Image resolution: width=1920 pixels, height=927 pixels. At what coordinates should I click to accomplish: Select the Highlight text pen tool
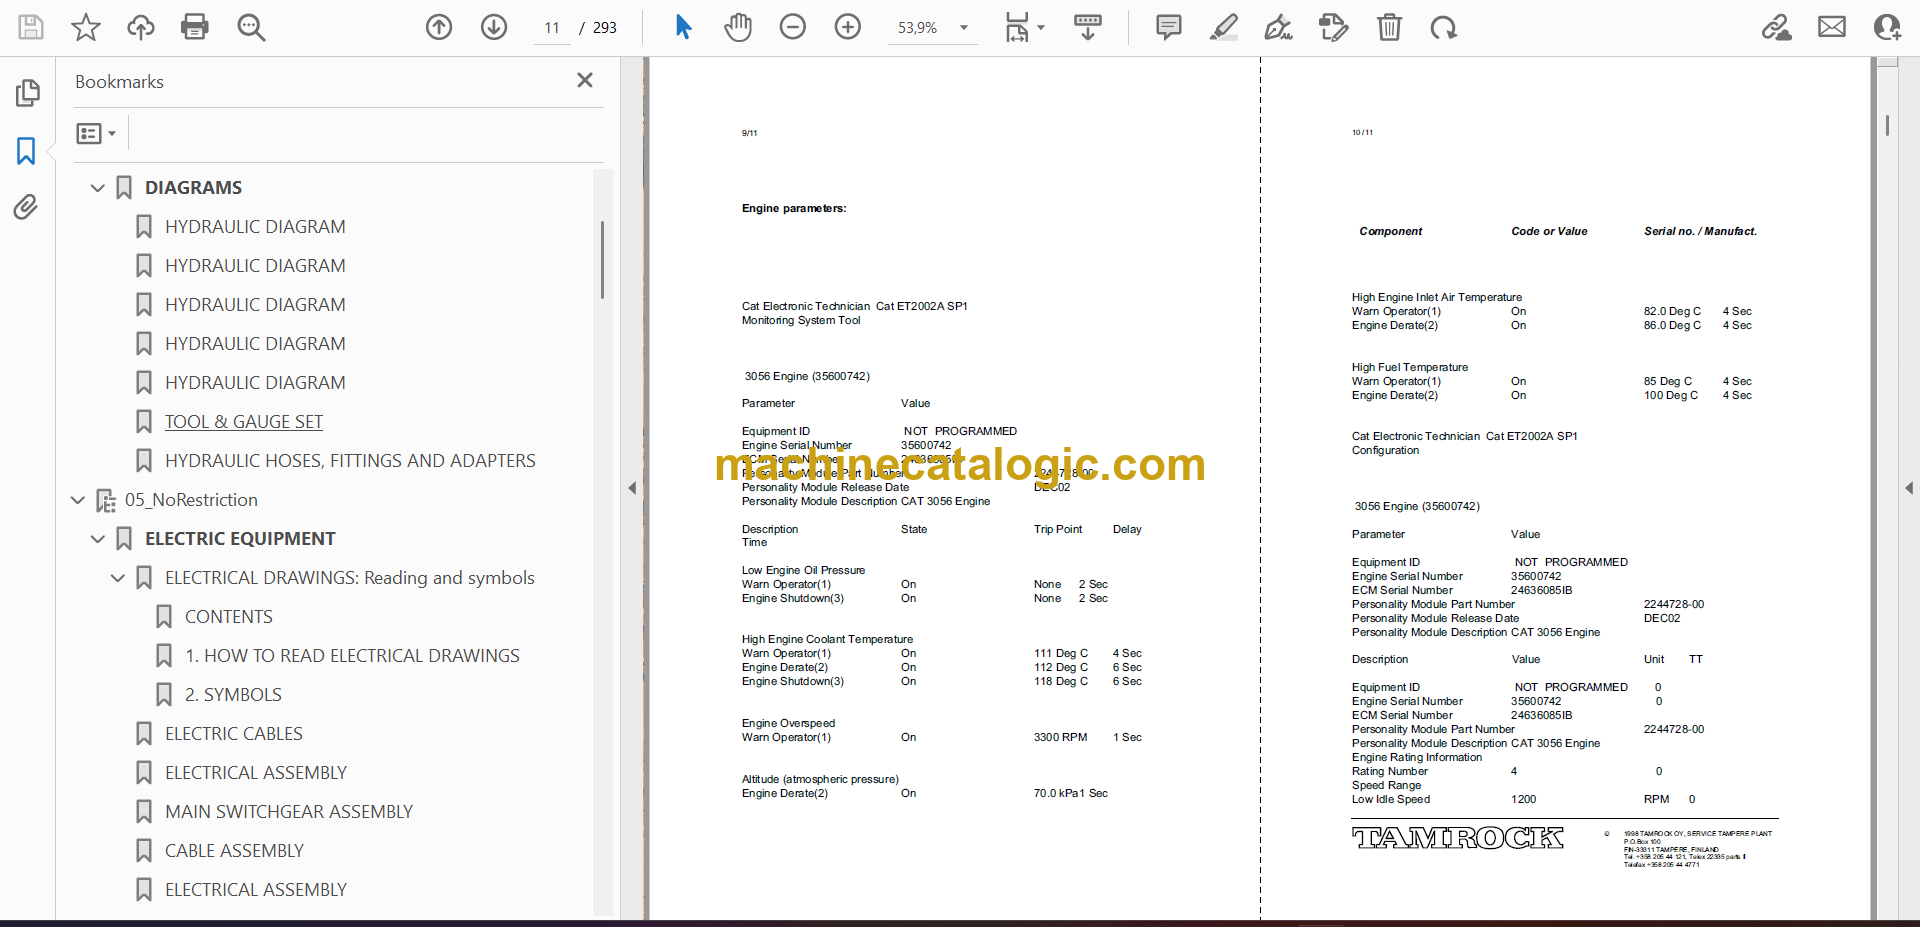click(1223, 27)
